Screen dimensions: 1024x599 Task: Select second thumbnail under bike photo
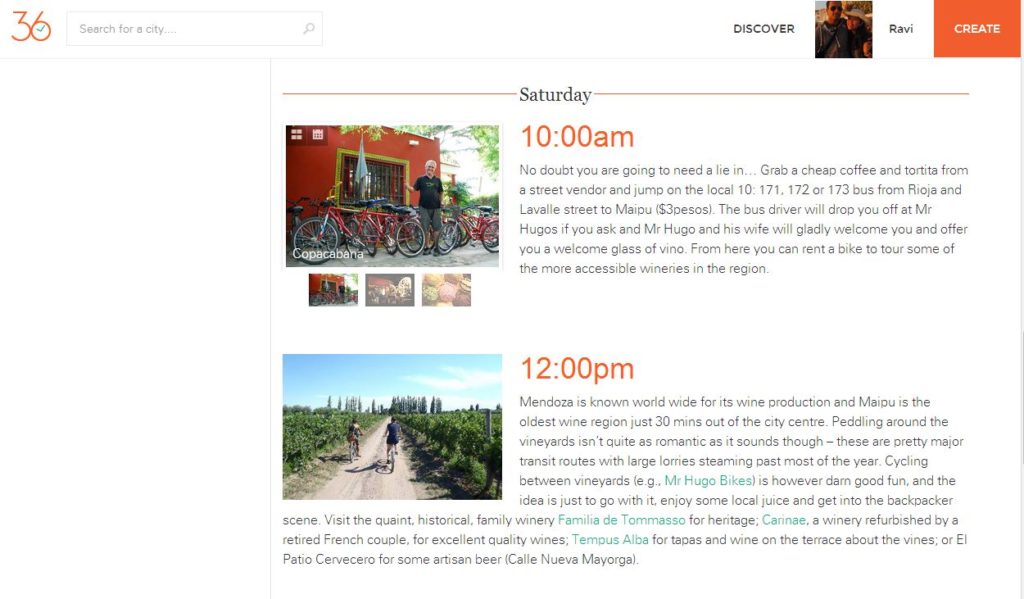[x=390, y=290]
